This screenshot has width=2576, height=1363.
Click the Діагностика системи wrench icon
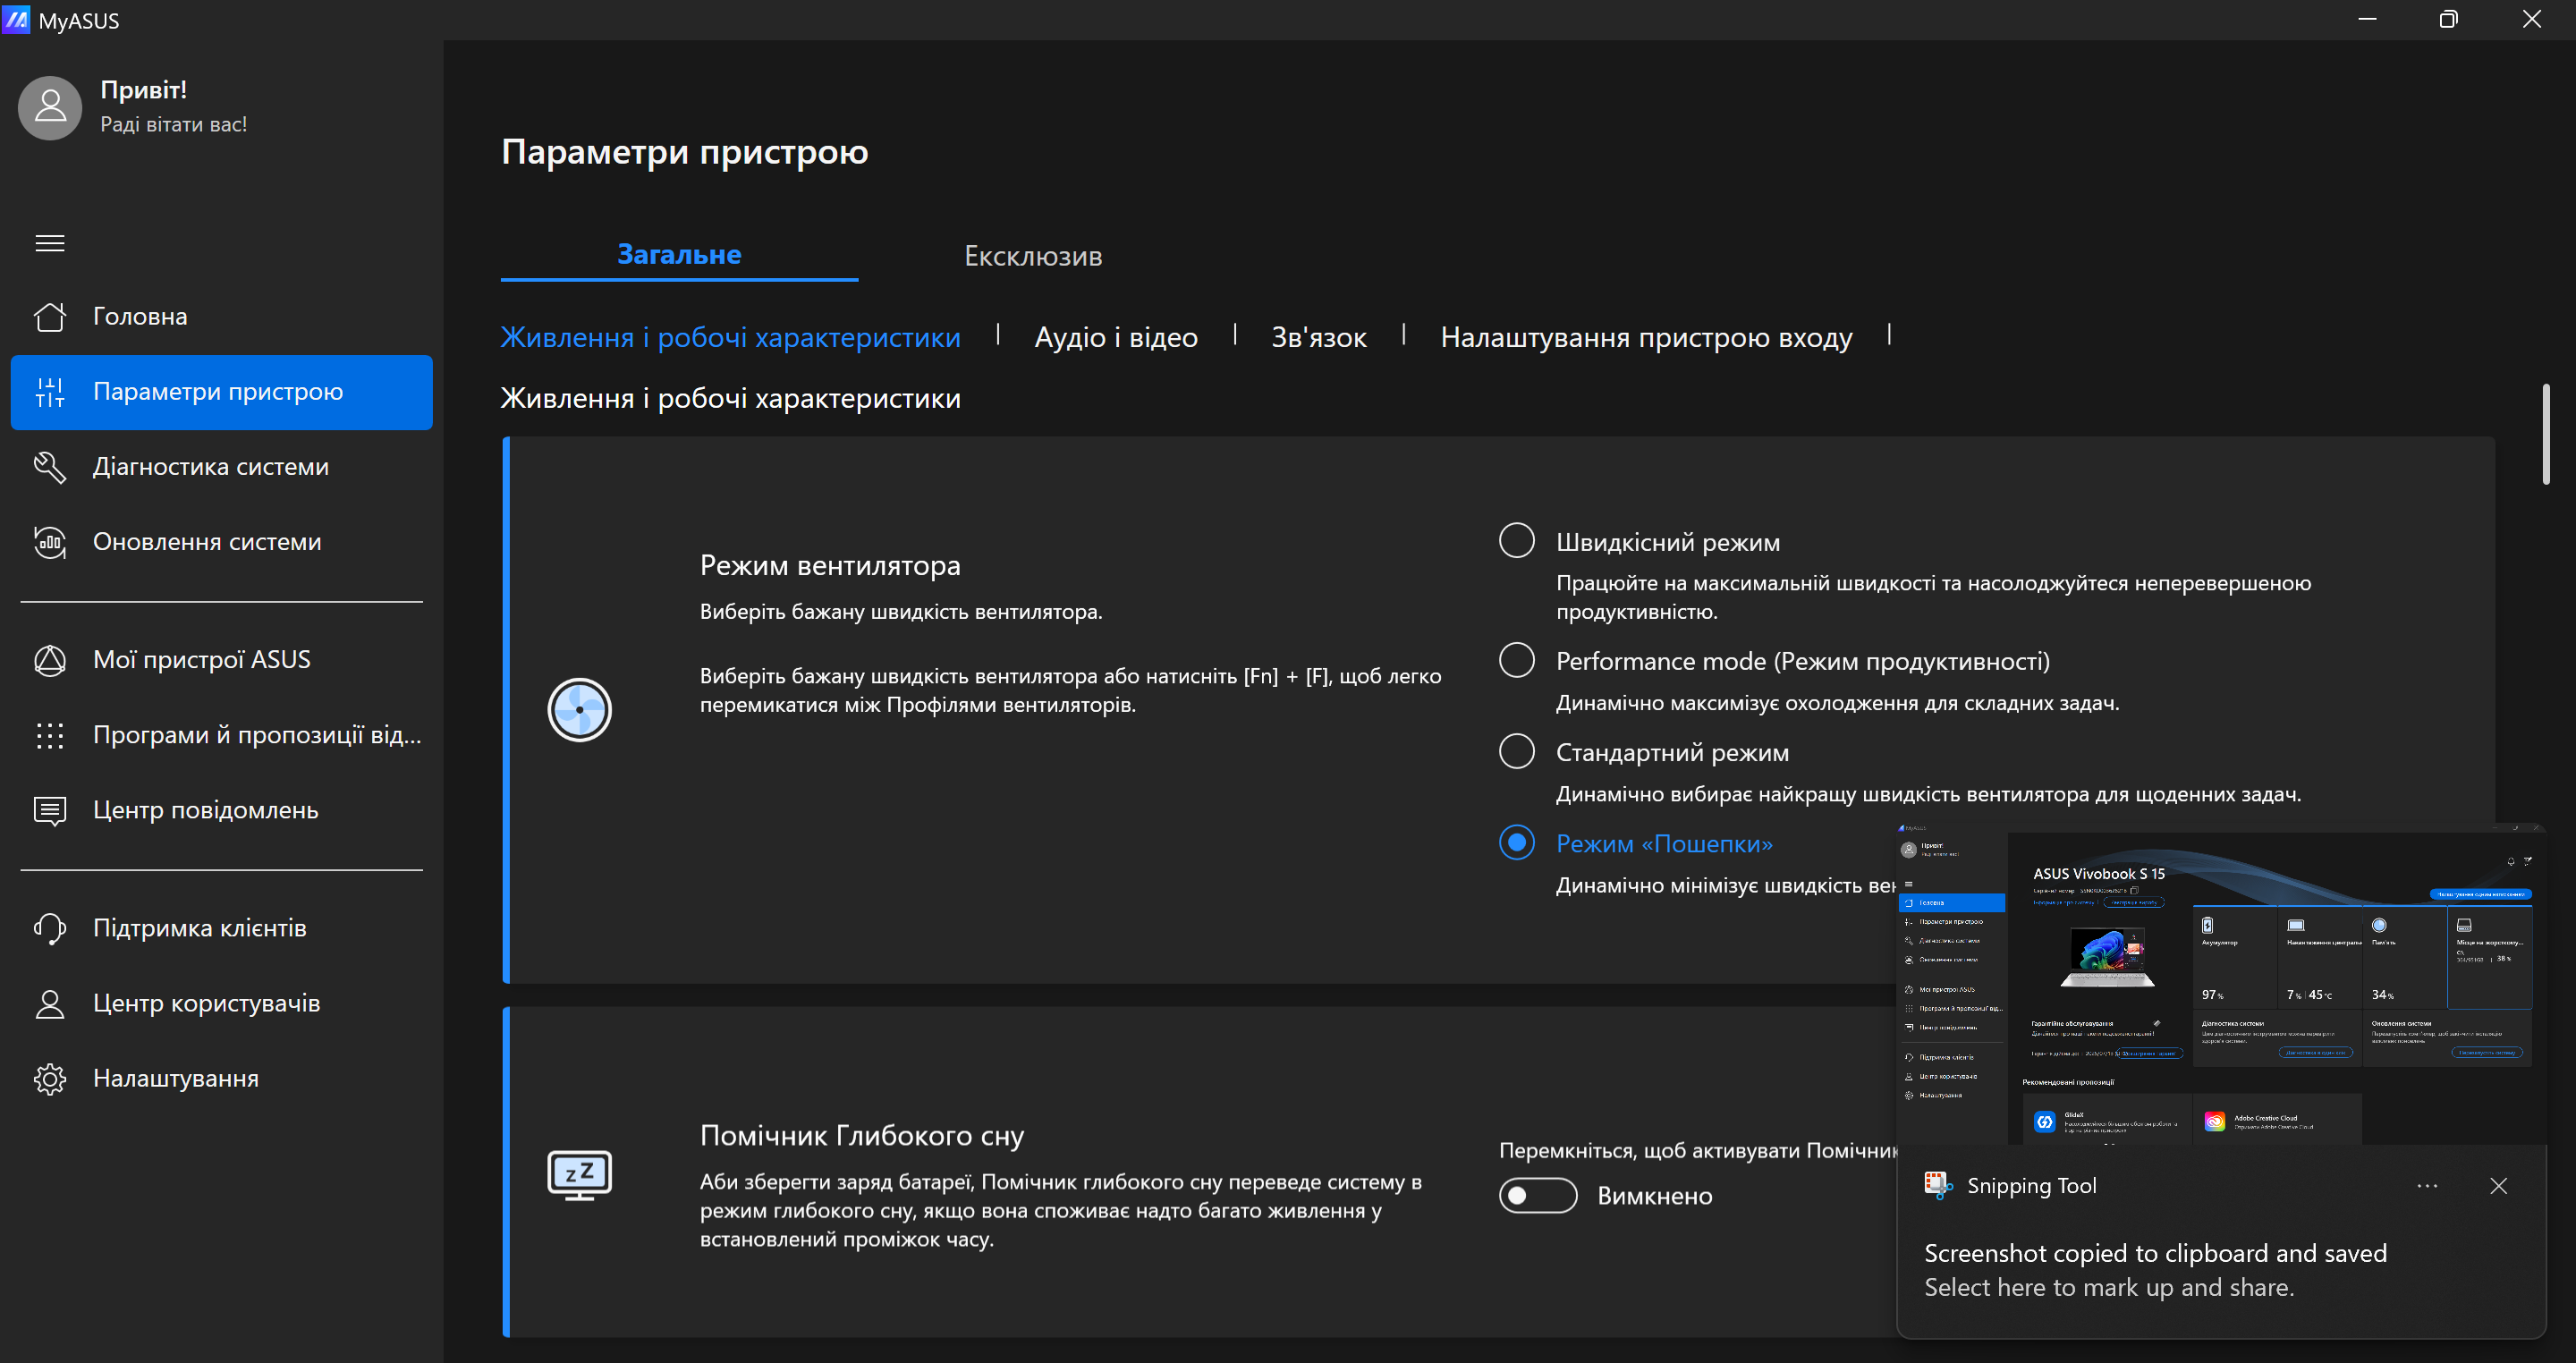pos(50,467)
